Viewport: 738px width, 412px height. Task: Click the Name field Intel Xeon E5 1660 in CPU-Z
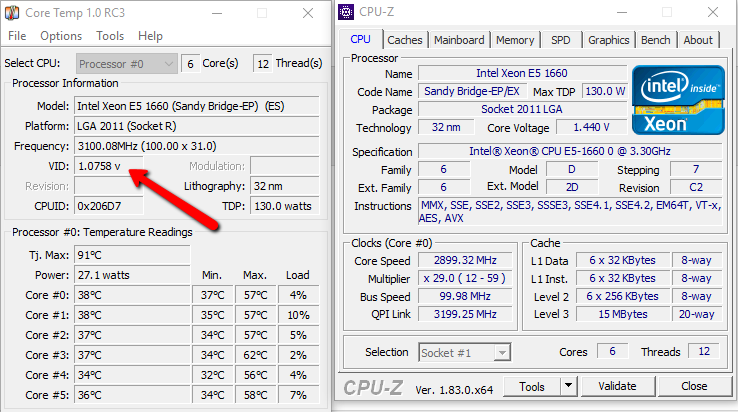[522, 73]
